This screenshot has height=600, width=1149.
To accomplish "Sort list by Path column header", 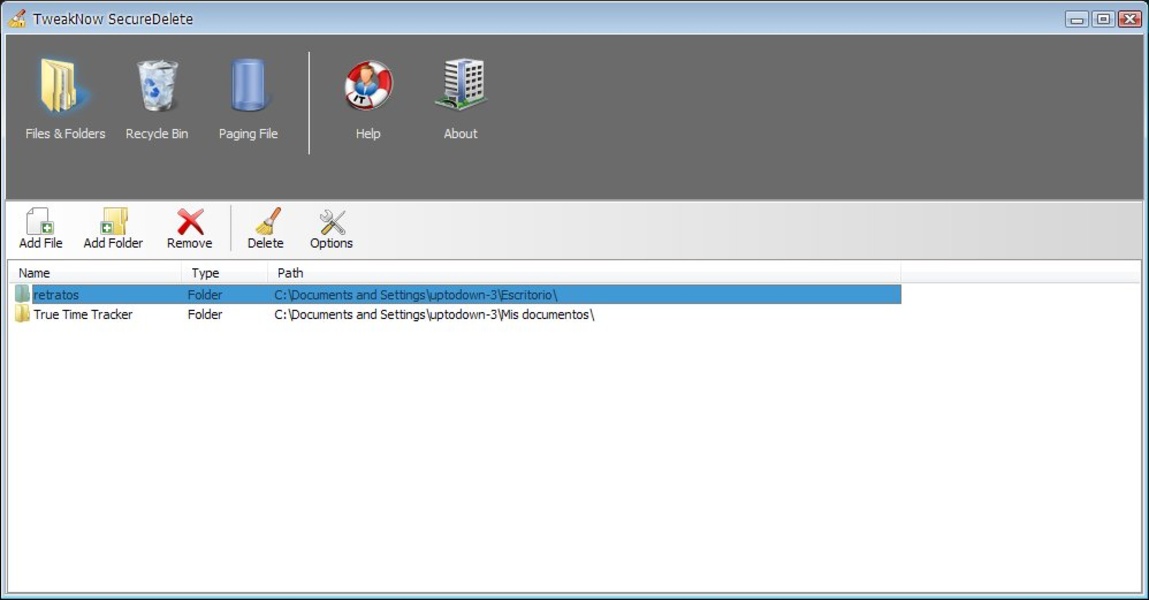I will pyautogui.click(x=584, y=273).
